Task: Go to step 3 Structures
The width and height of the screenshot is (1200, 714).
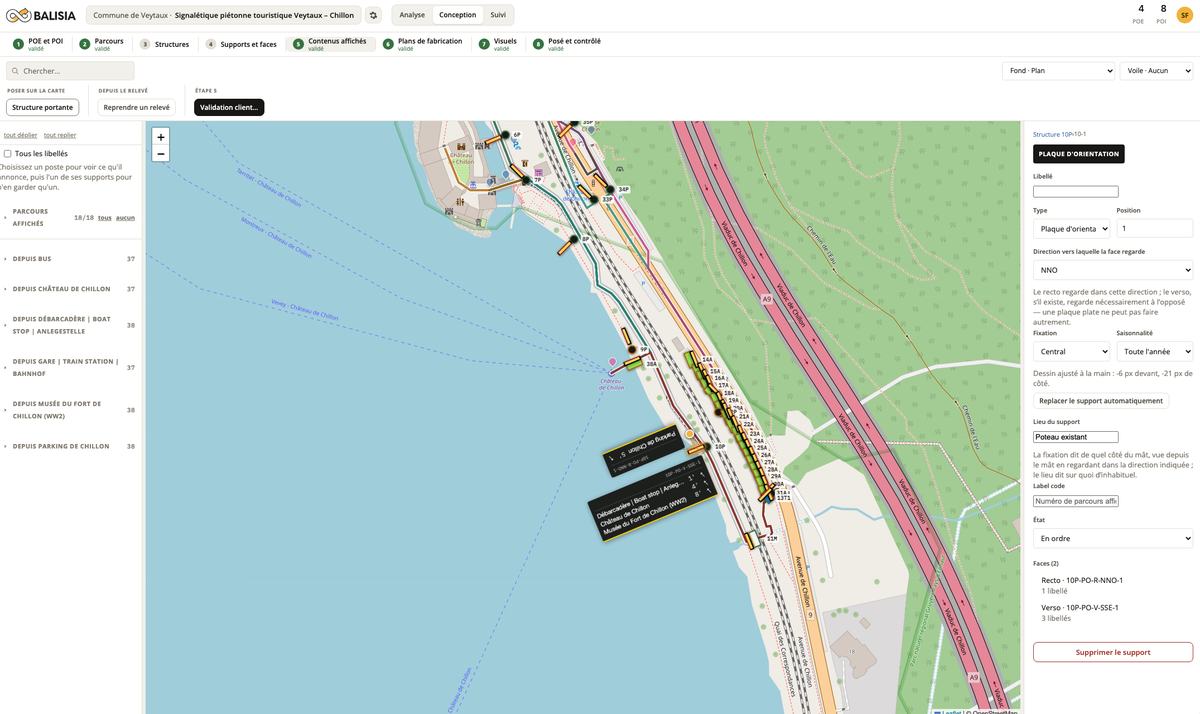Action: 165,44
